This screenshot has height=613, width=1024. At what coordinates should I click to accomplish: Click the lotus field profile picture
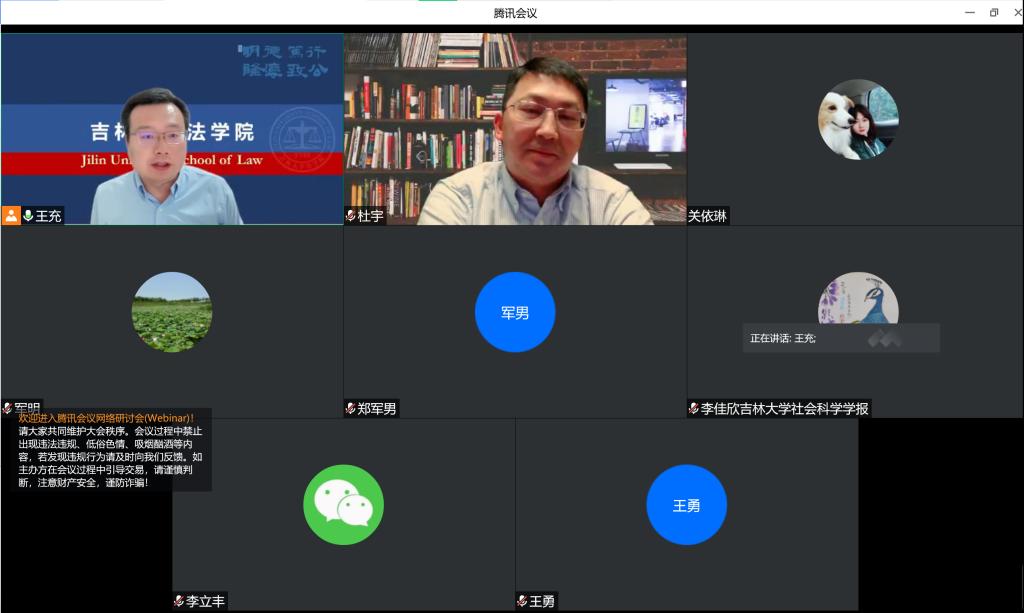pos(172,312)
